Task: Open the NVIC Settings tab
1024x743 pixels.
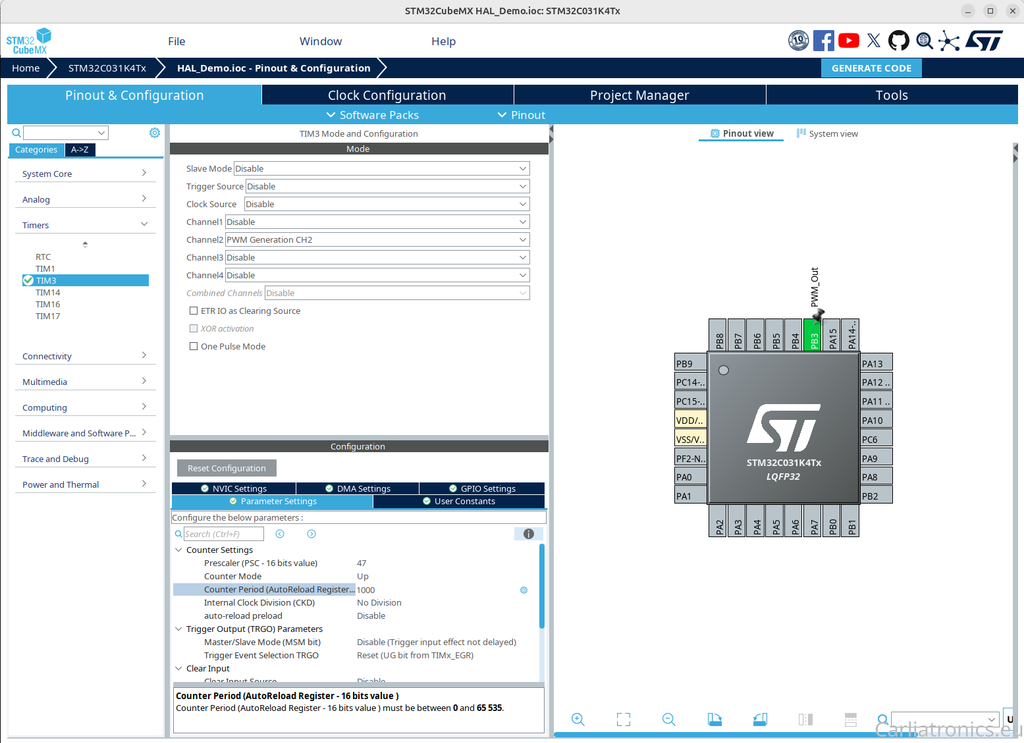Action: click(x=233, y=487)
